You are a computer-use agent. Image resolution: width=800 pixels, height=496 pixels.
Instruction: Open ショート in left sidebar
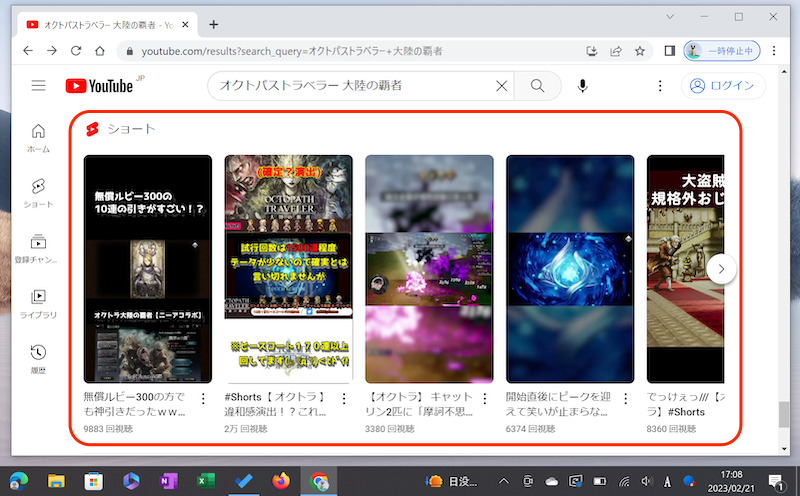[38, 193]
